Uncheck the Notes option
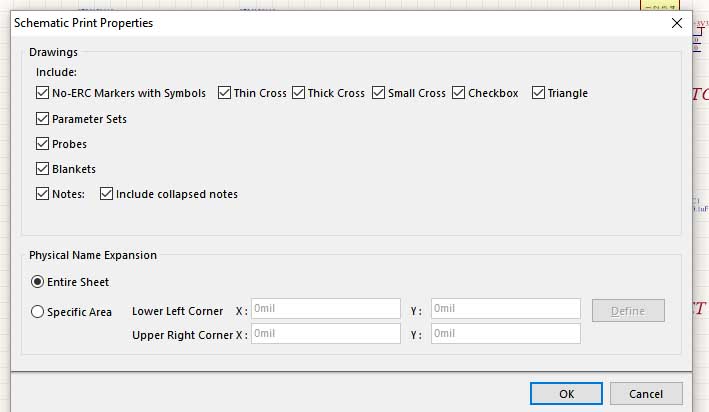 (43, 194)
